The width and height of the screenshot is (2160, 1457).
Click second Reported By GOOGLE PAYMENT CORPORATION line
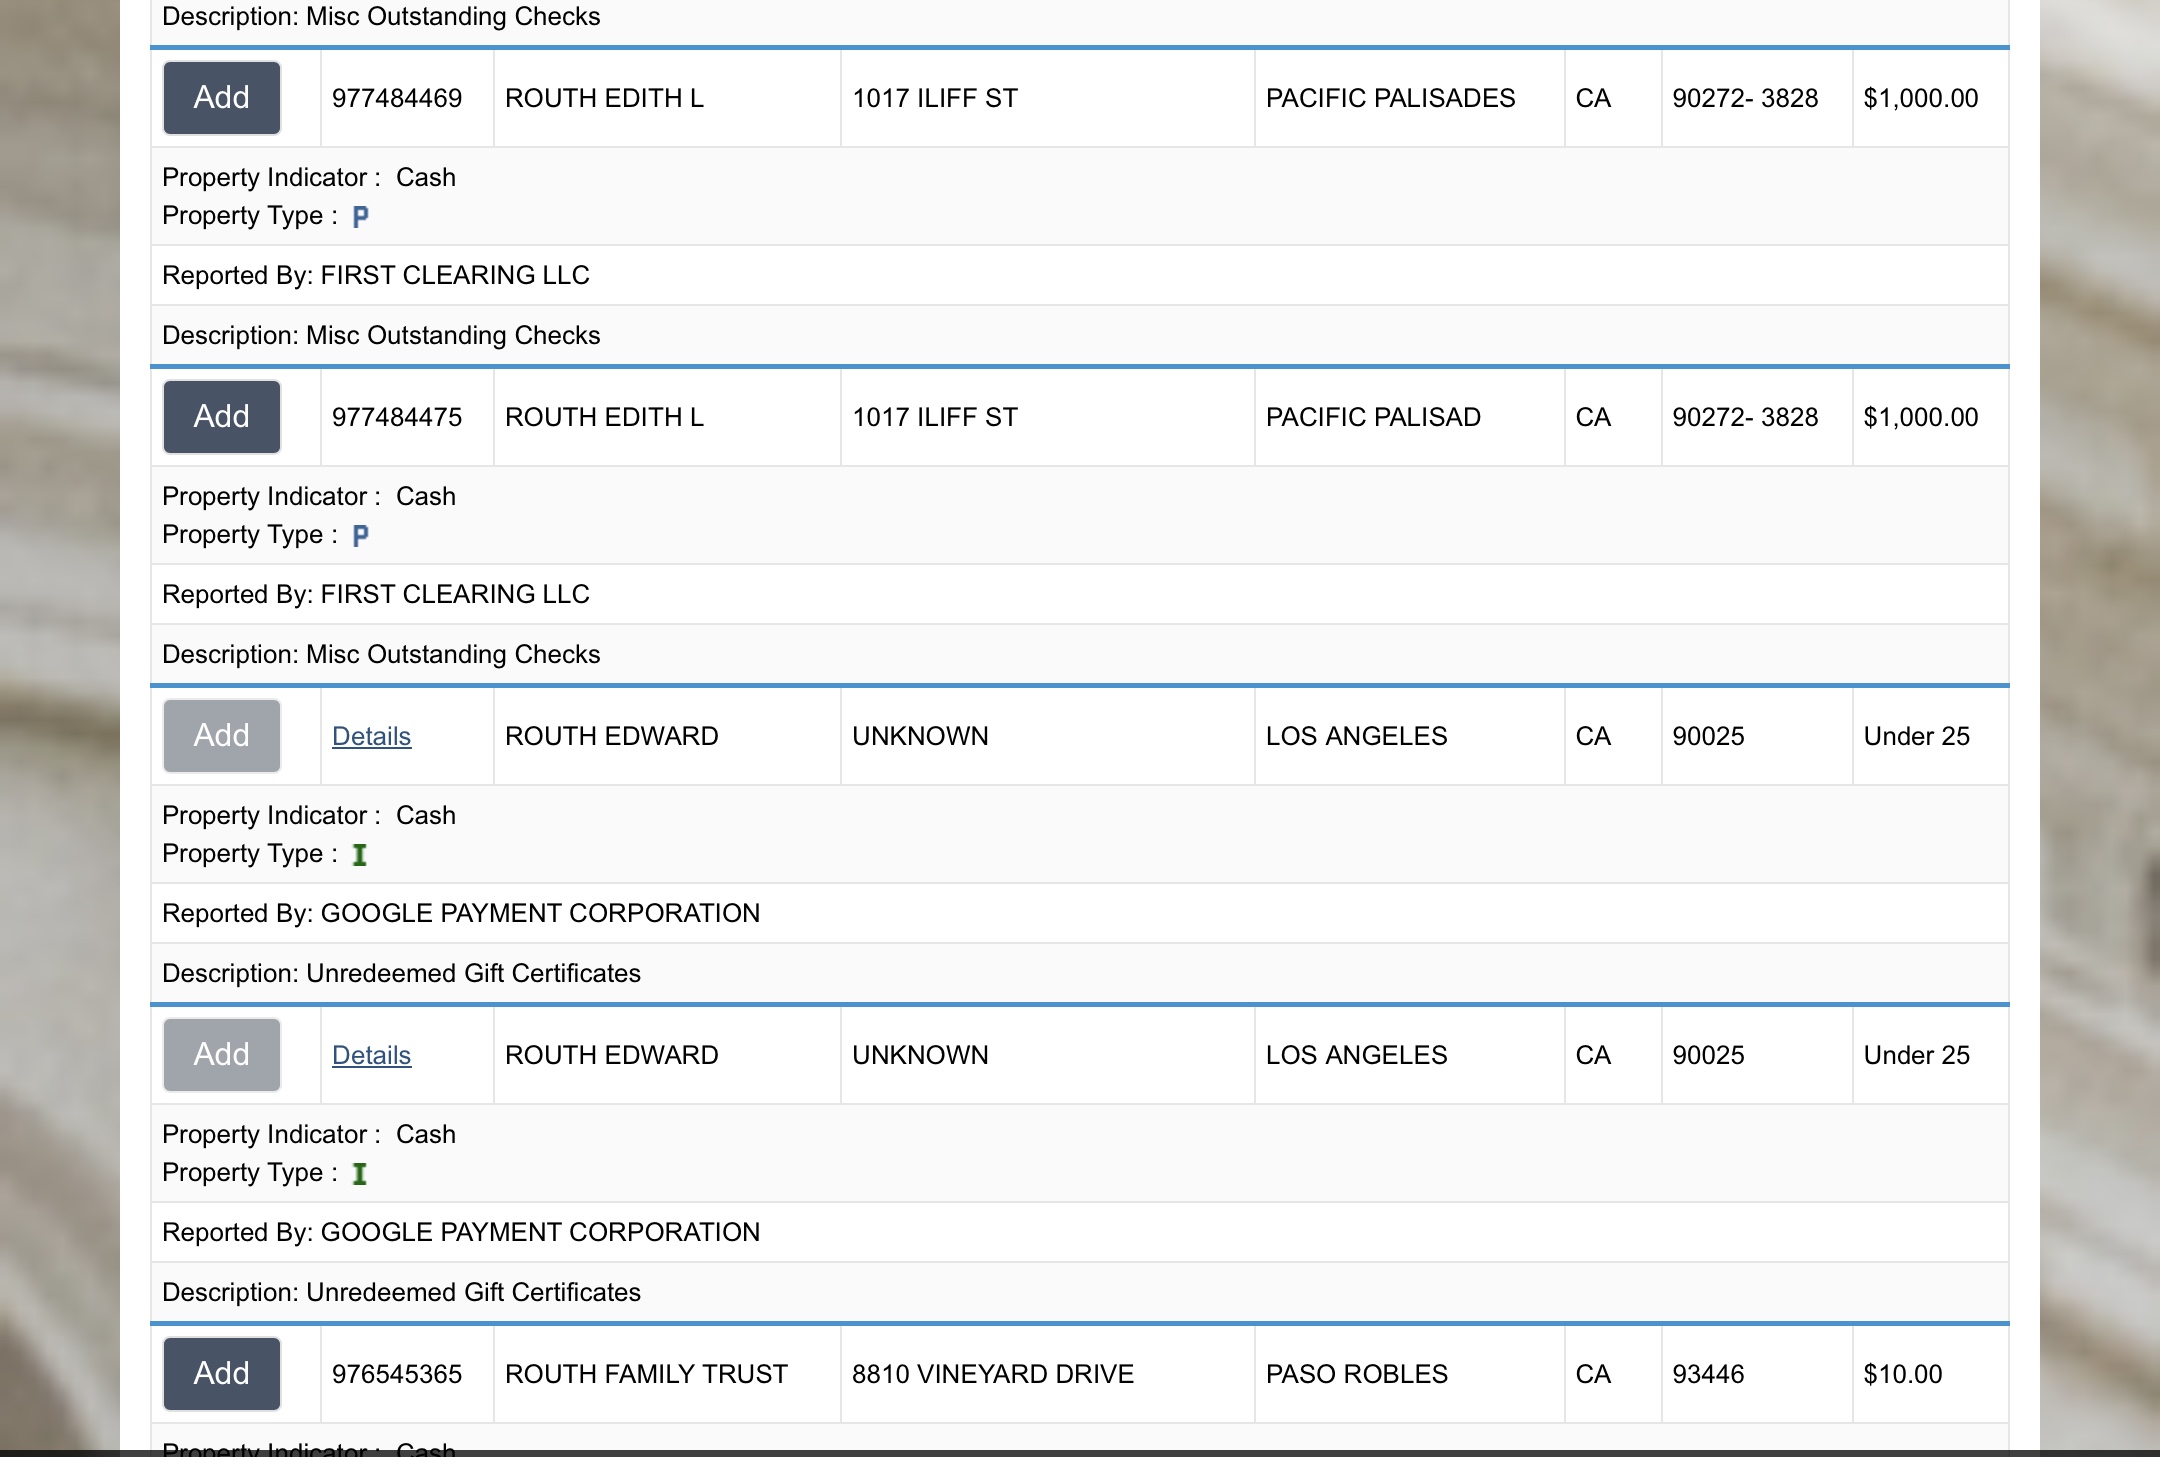pyautogui.click(x=461, y=1232)
